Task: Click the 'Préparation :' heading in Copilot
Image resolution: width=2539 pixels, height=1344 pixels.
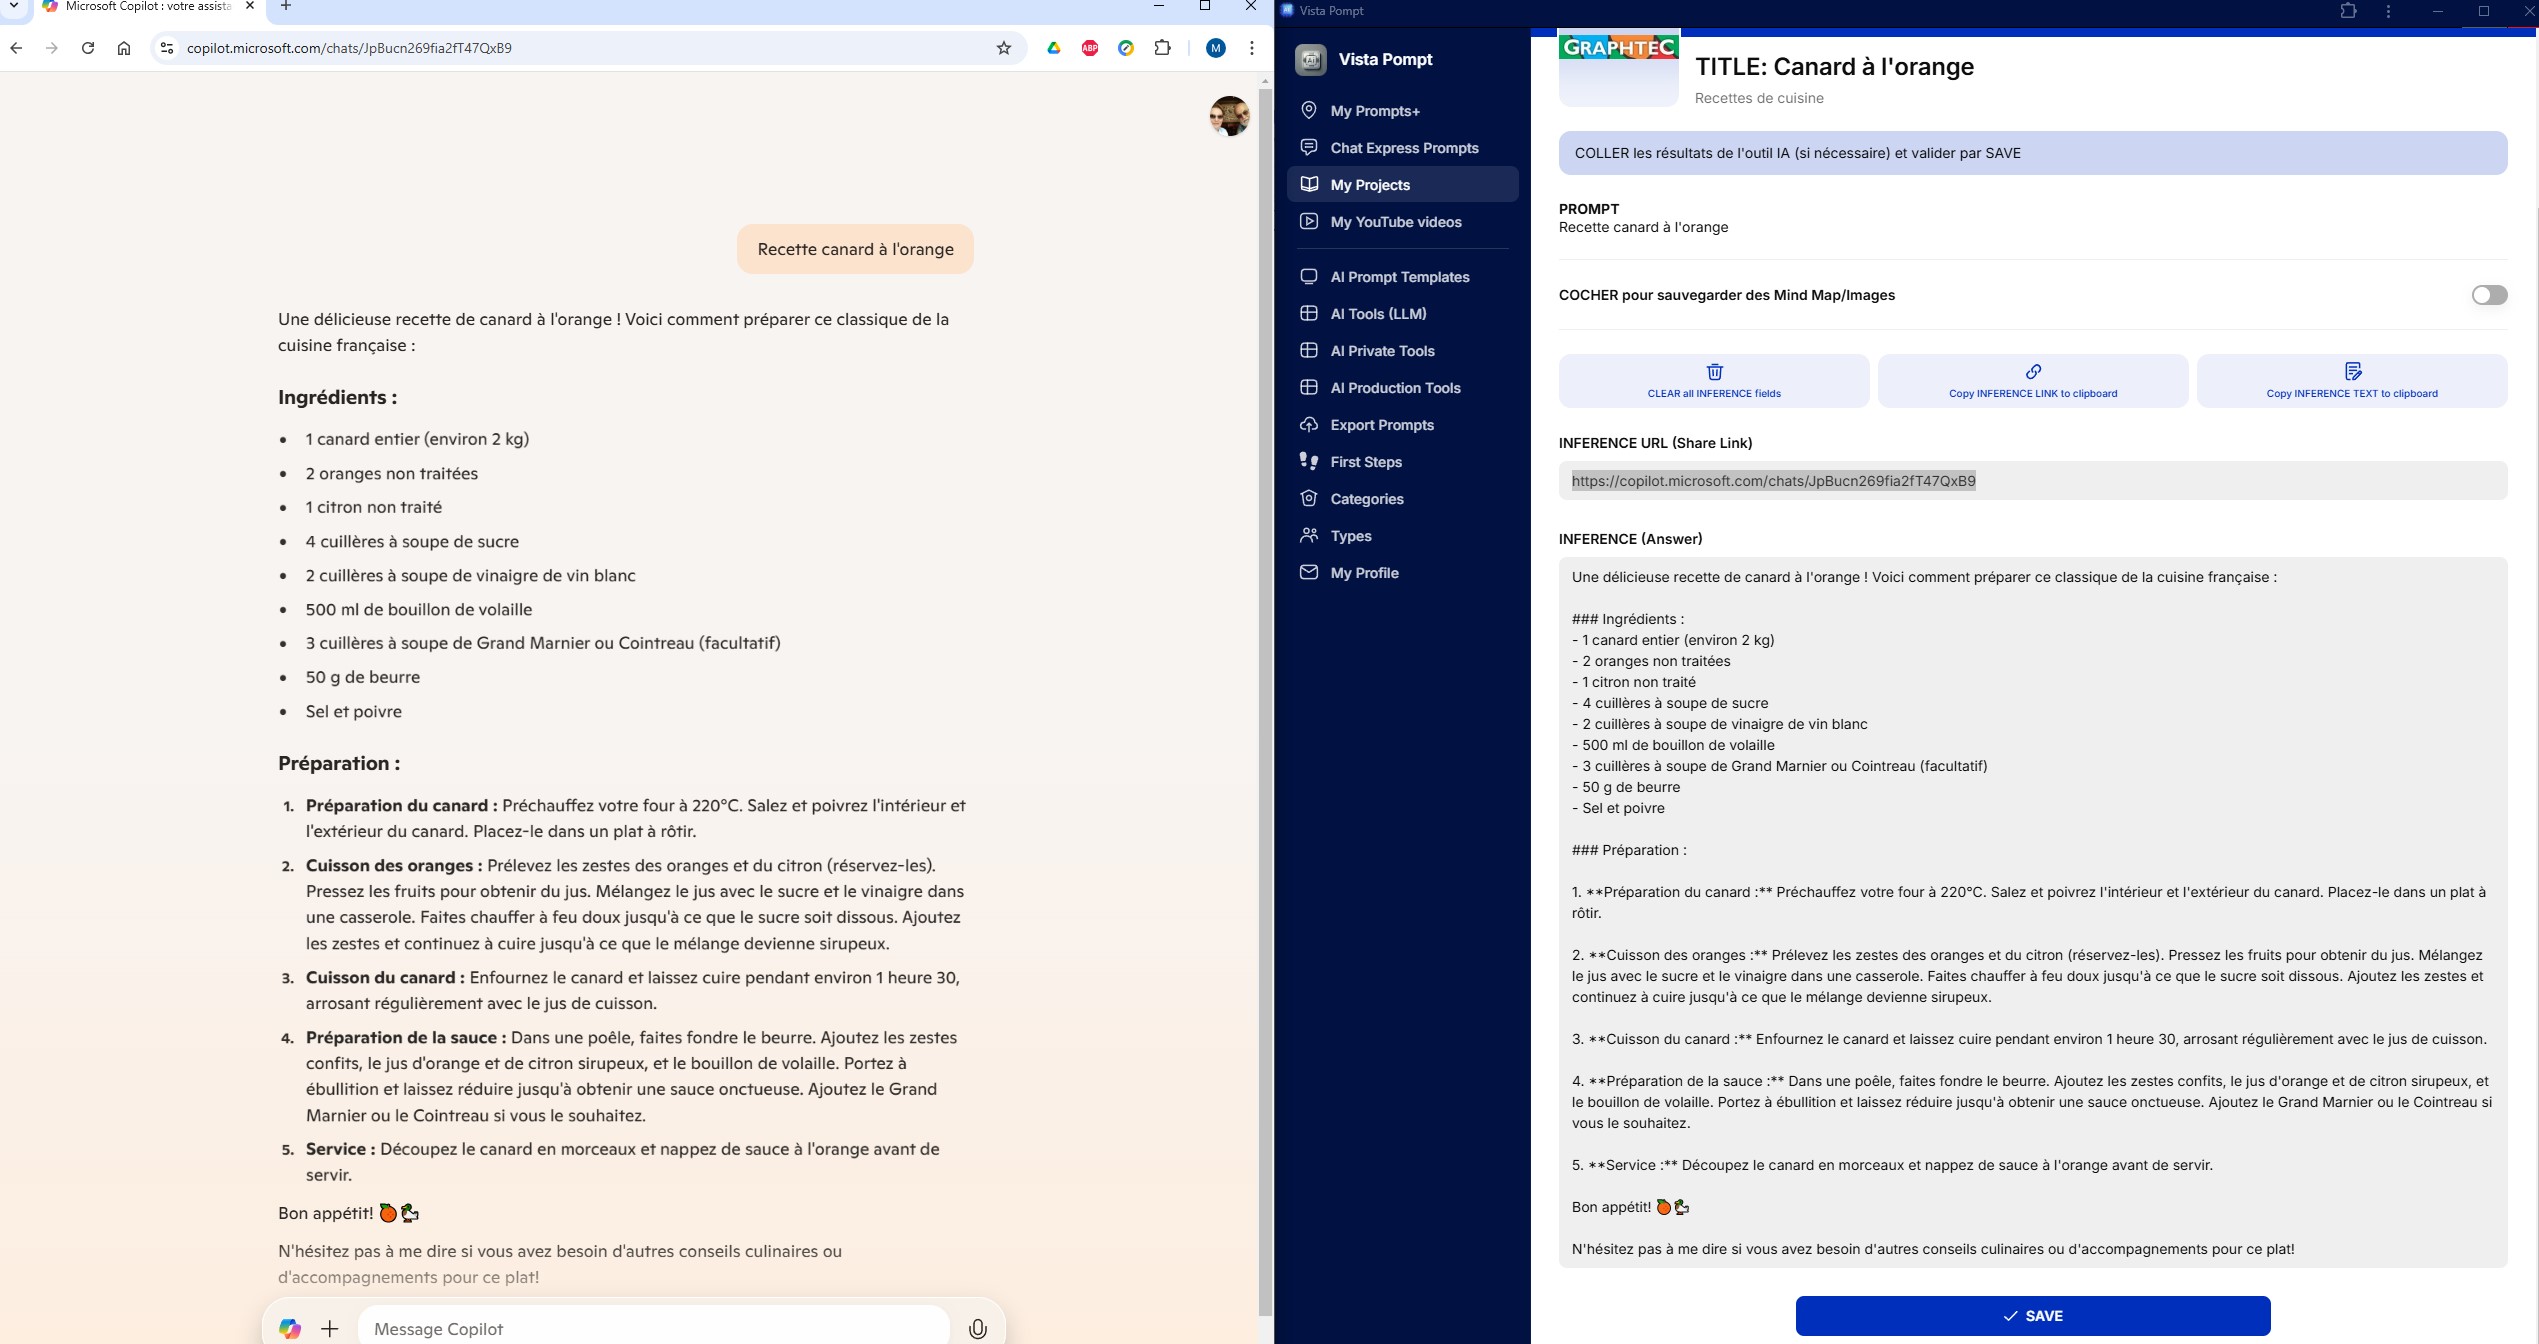Action: pos(339,763)
